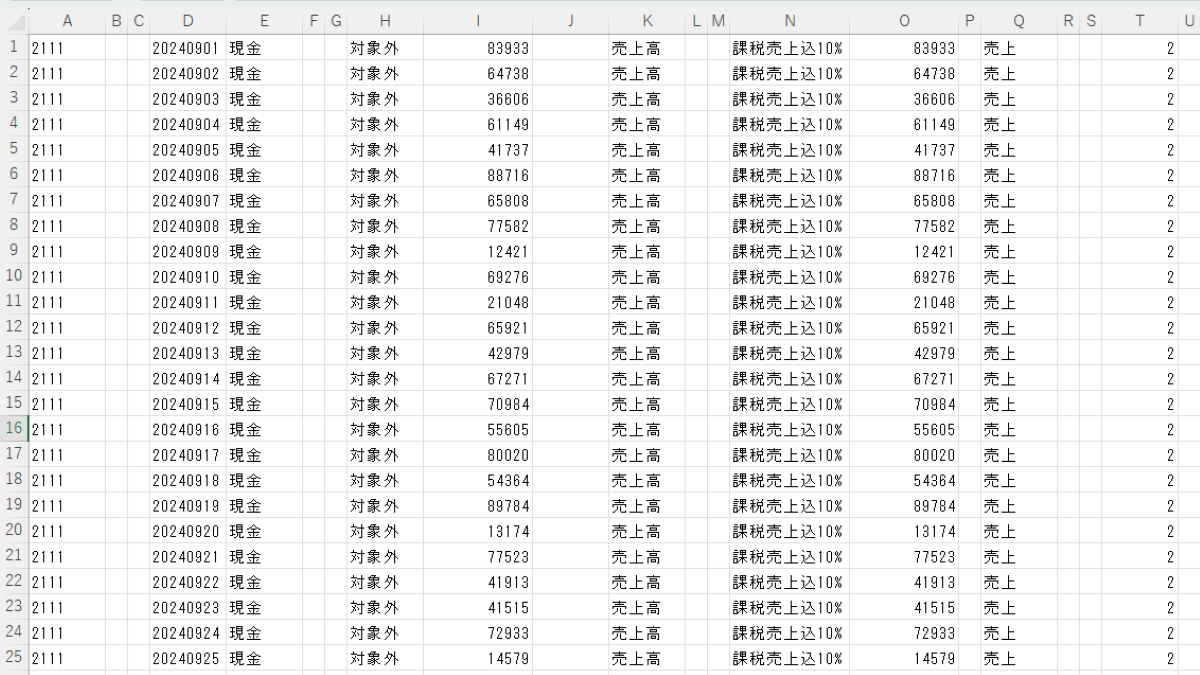Click 現金 cell in row 24
This screenshot has width=1200, height=675.
pos(264,633)
